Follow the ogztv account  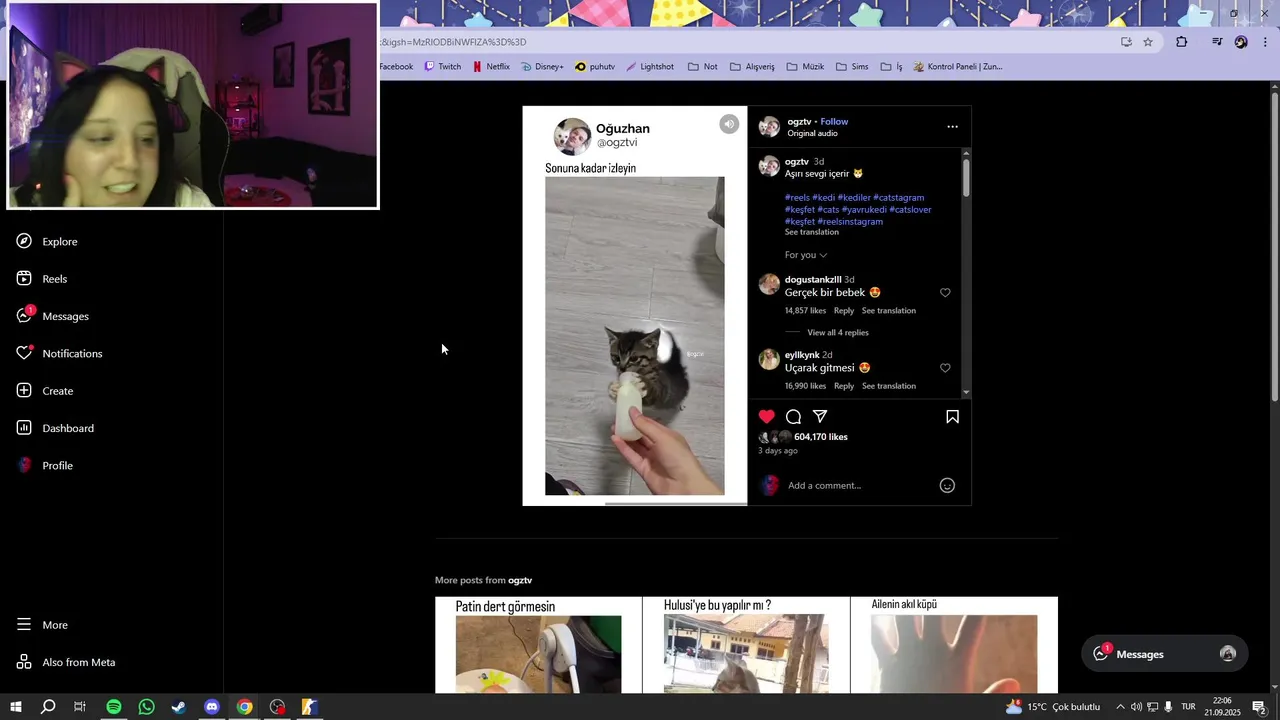pyautogui.click(x=834, y=122)
